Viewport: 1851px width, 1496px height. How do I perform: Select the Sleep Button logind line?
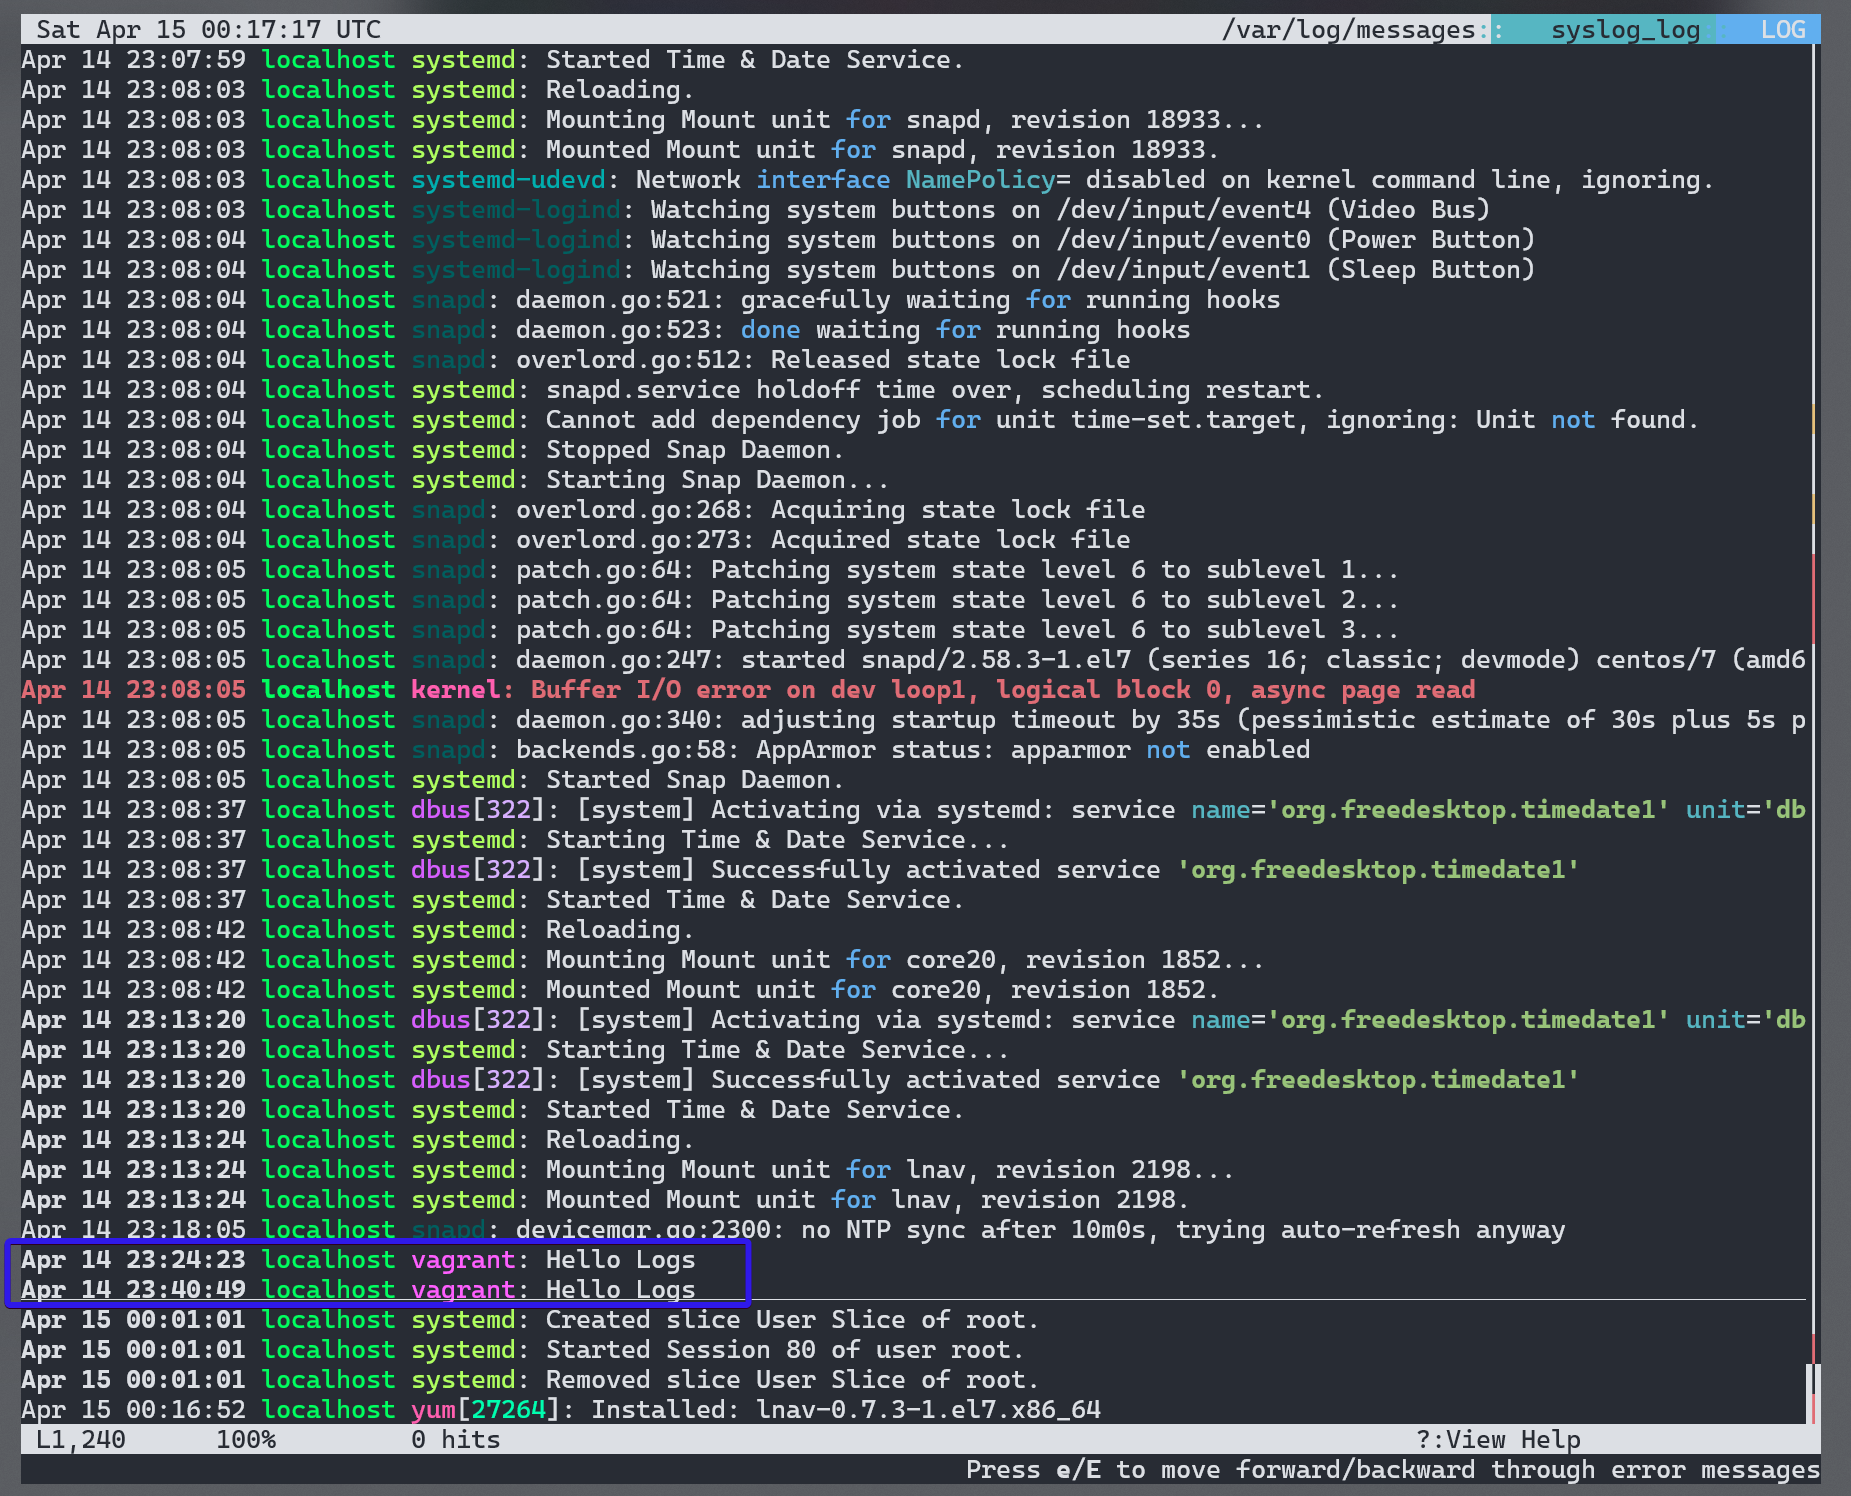tap(778, 270)
